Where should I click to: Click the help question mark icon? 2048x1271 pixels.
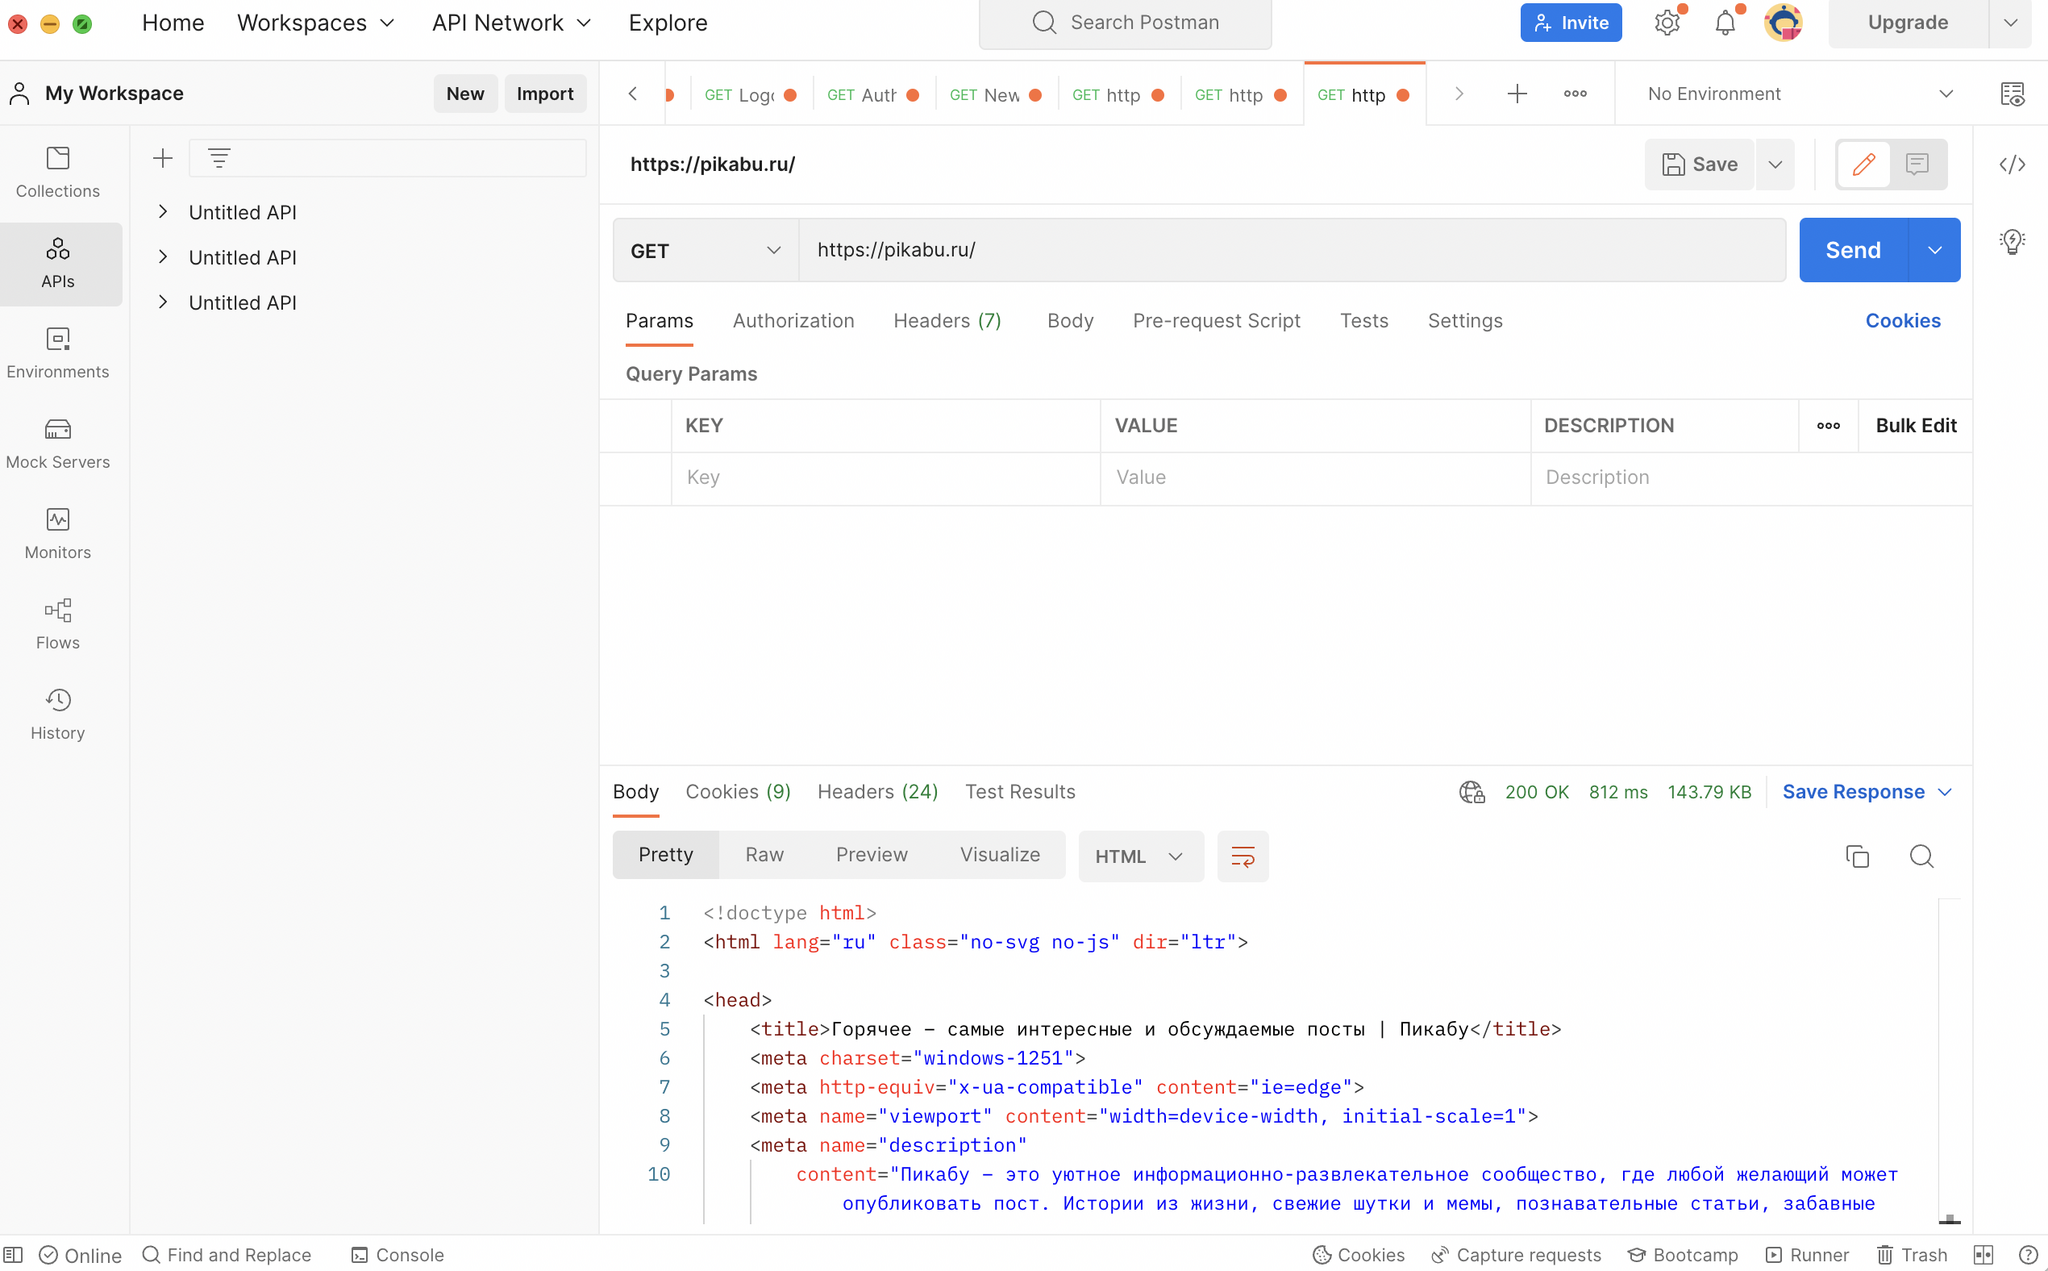pos(2028,1255)
